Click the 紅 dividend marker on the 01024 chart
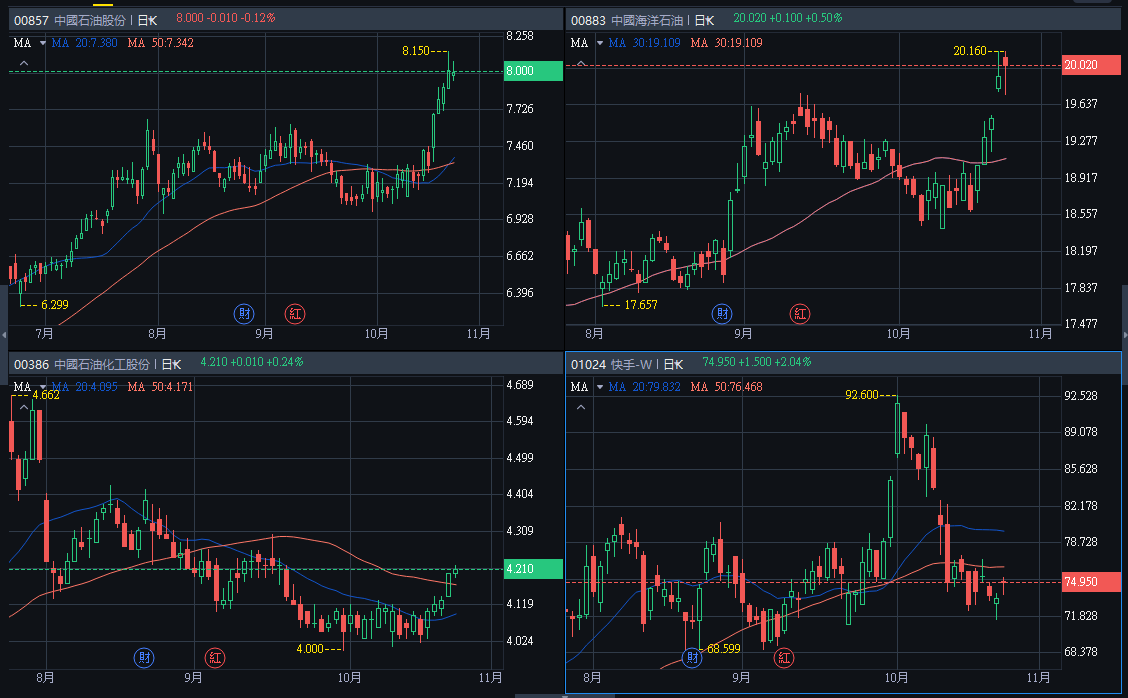The image size is (1128, 698). tap(784, 657)
